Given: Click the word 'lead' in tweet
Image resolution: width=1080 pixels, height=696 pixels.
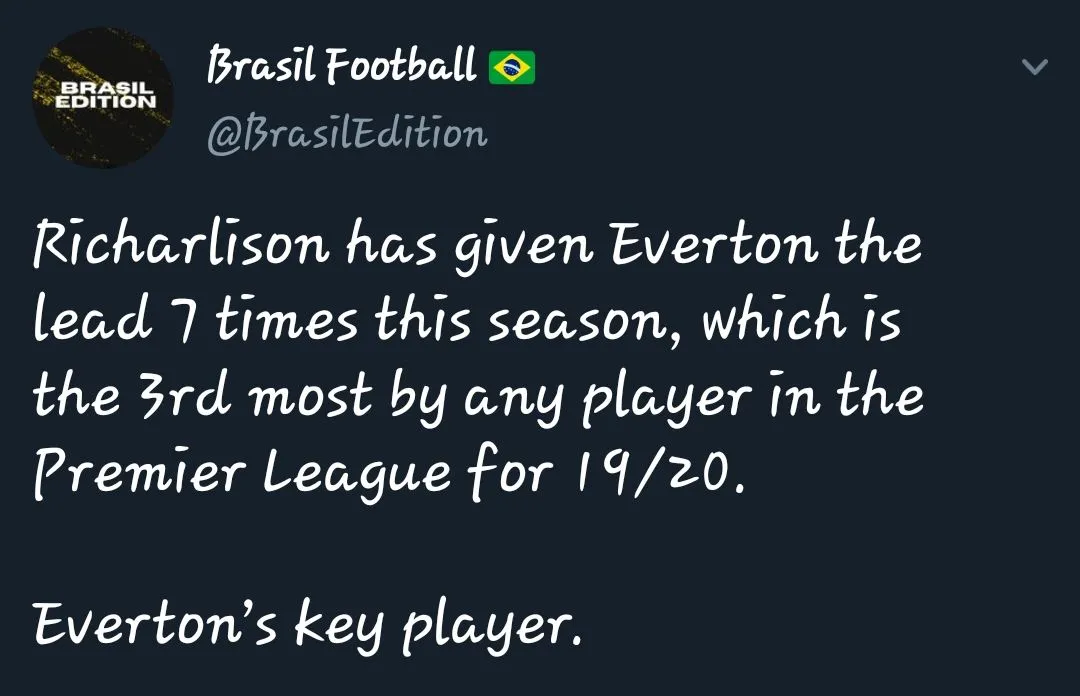Looking at the screenshot, I should [82, 320].
